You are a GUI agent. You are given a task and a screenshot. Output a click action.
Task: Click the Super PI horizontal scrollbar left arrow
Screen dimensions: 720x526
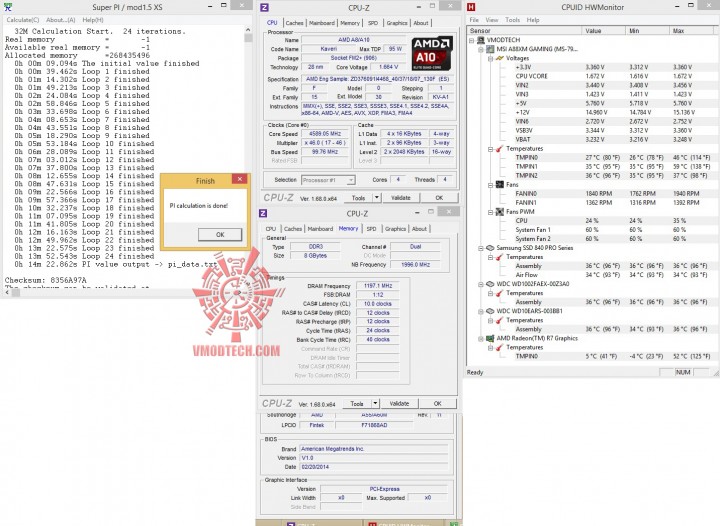pos(6,293)
